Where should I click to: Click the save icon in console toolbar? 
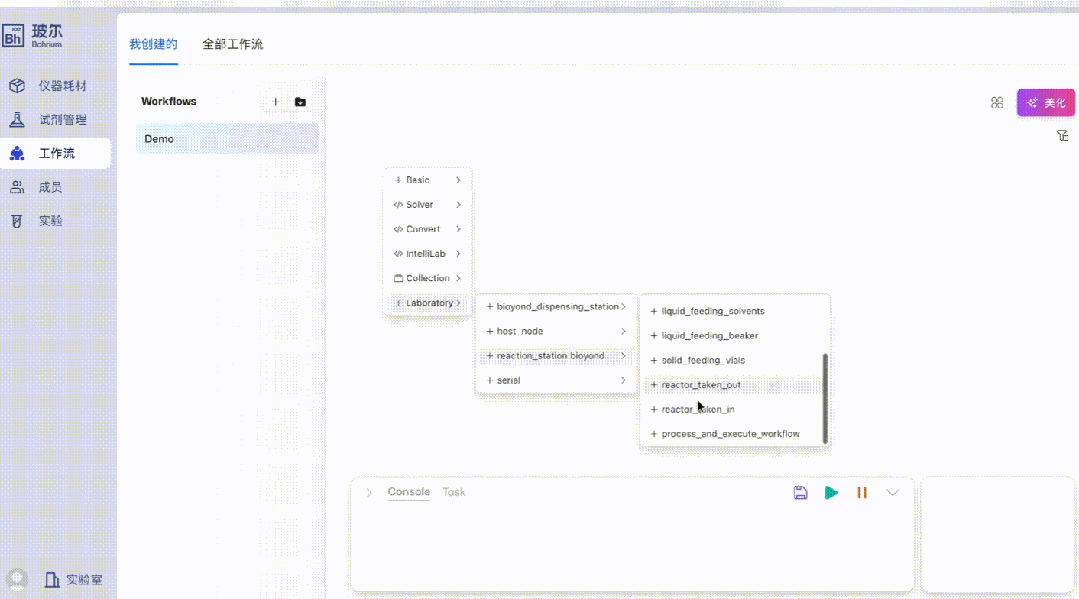tap(800, 493)
